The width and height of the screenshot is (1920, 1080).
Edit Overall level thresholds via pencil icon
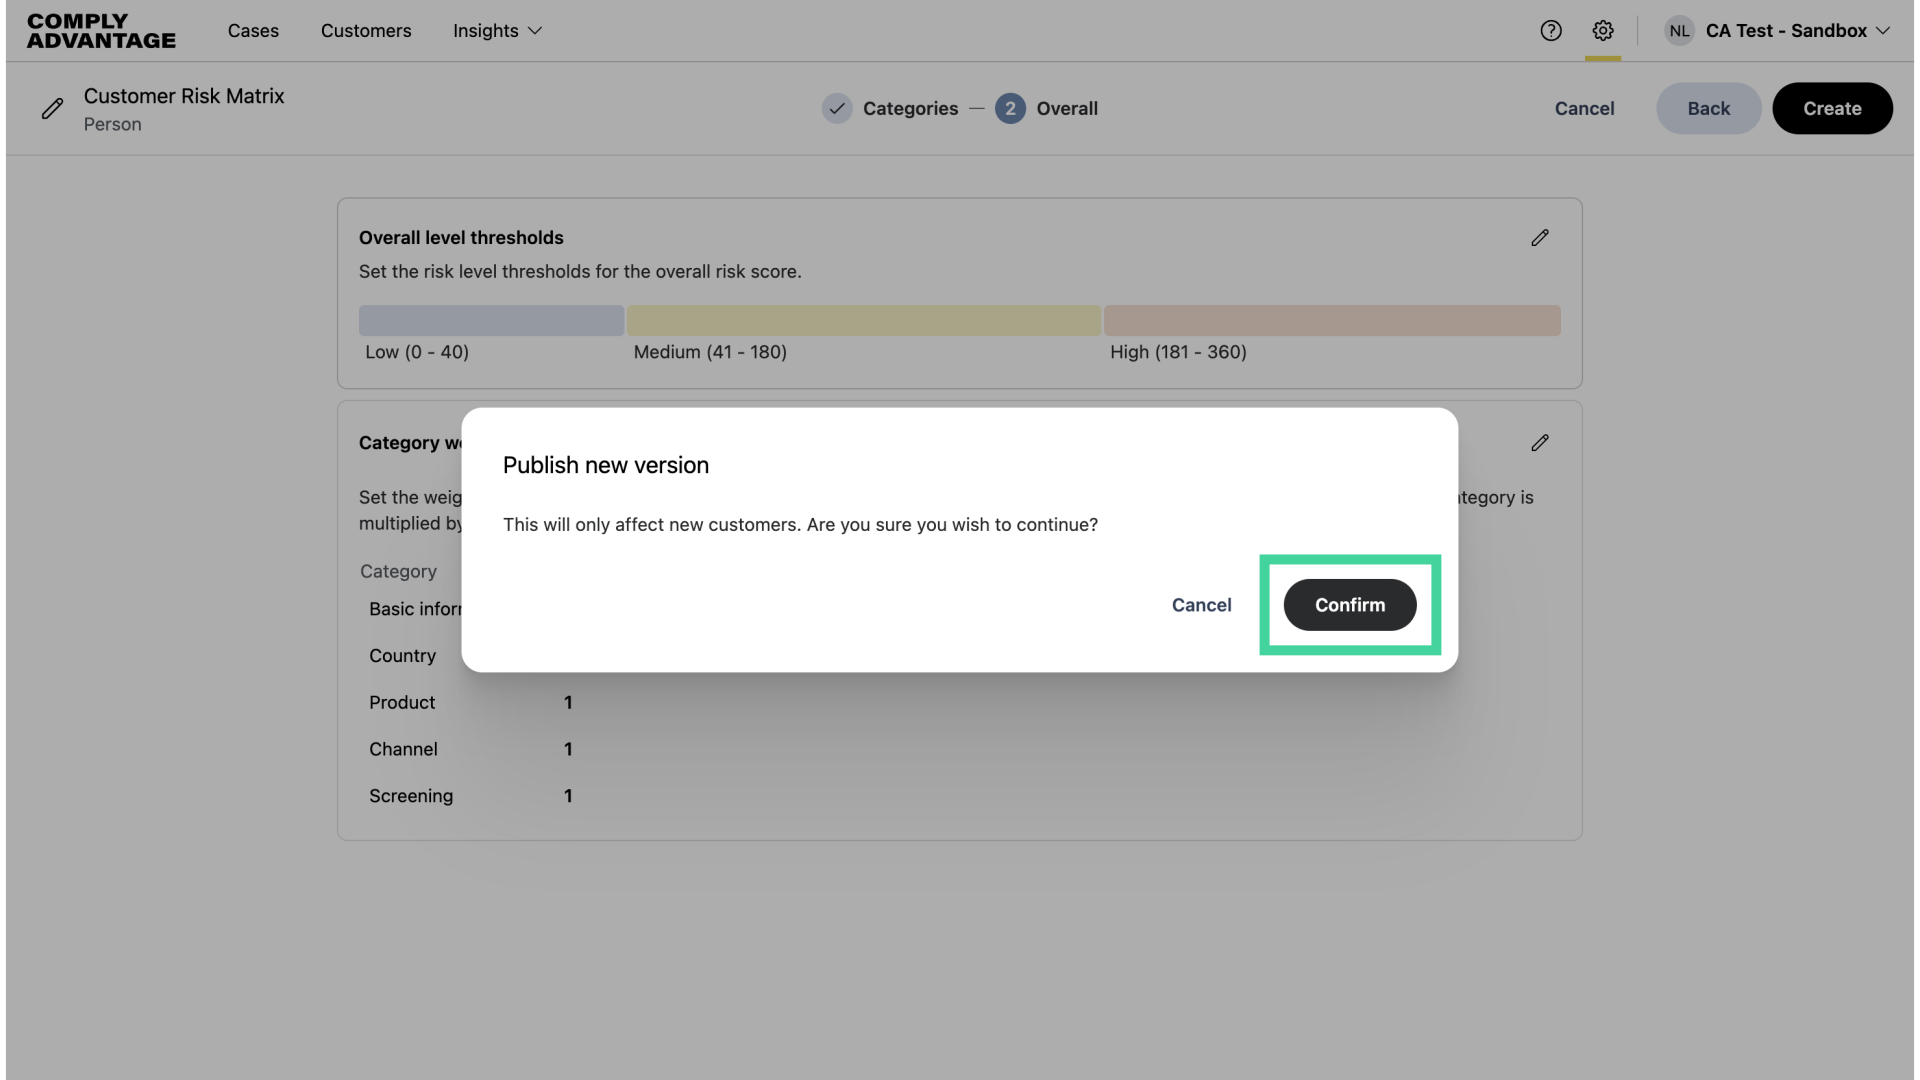point(1540,237)
